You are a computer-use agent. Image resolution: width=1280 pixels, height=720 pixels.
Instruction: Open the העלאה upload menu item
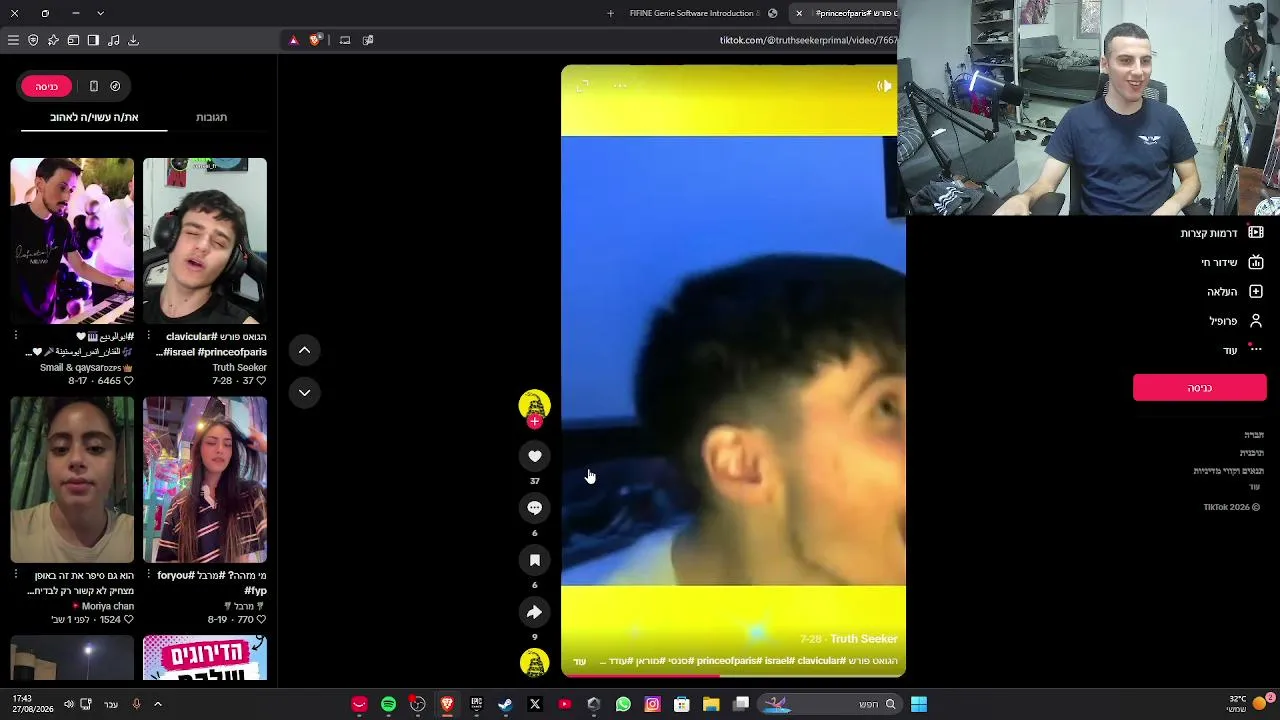(x=1235, y=292)
